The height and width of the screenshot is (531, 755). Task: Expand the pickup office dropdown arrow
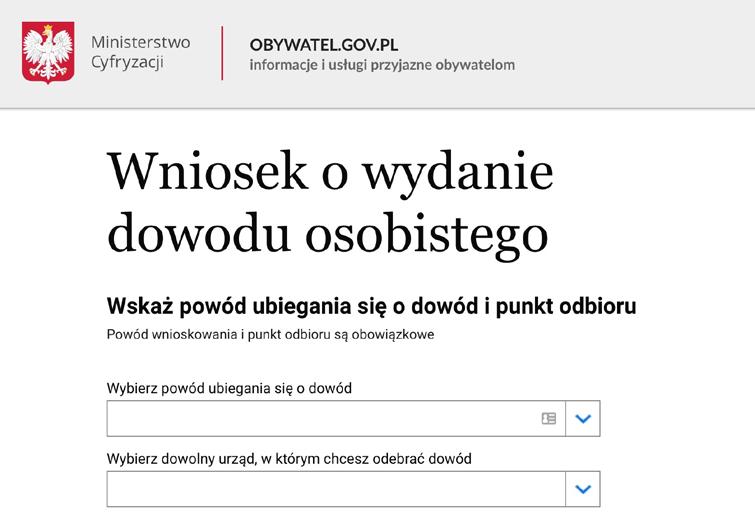(583, 489)
